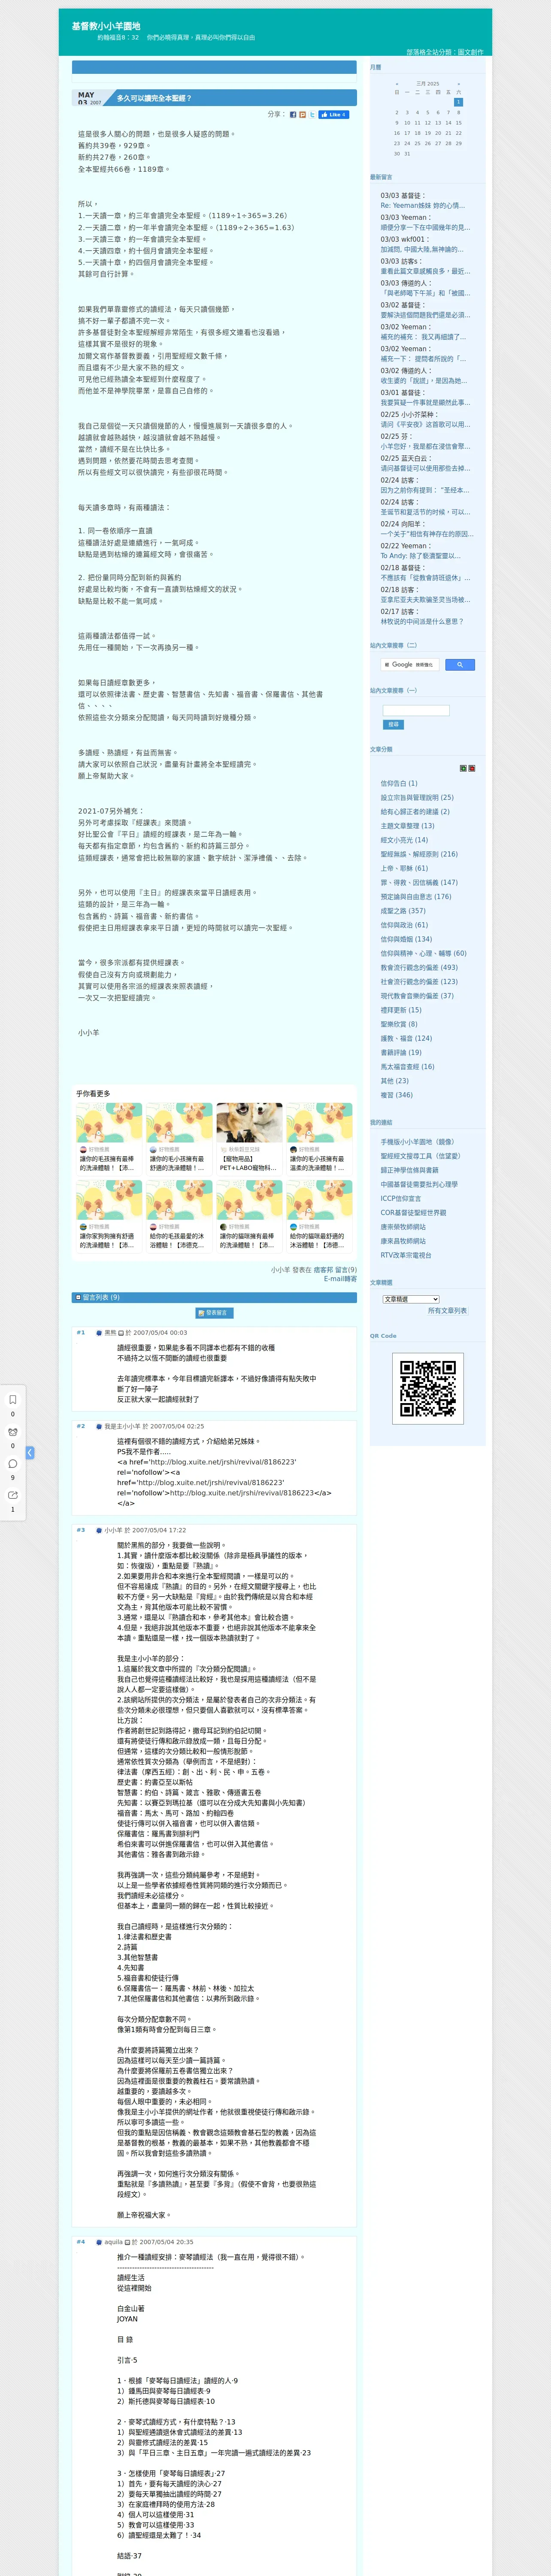This screenshot has width=551, height=2576.
Task: Open link RTV改革宗電視台
Action: tap(406, 1255)
